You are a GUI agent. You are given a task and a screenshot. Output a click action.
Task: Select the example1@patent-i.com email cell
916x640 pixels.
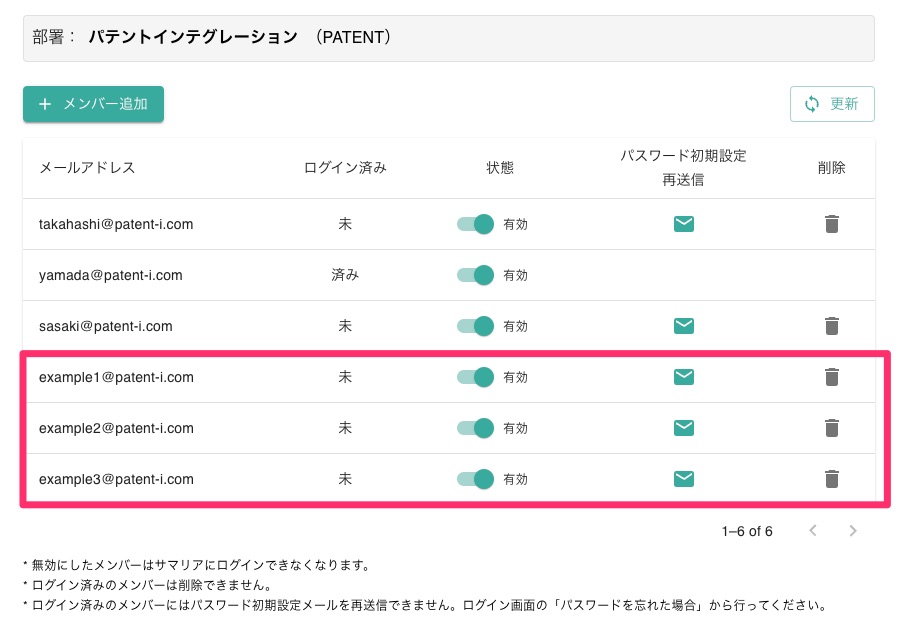tap(116, 377)
